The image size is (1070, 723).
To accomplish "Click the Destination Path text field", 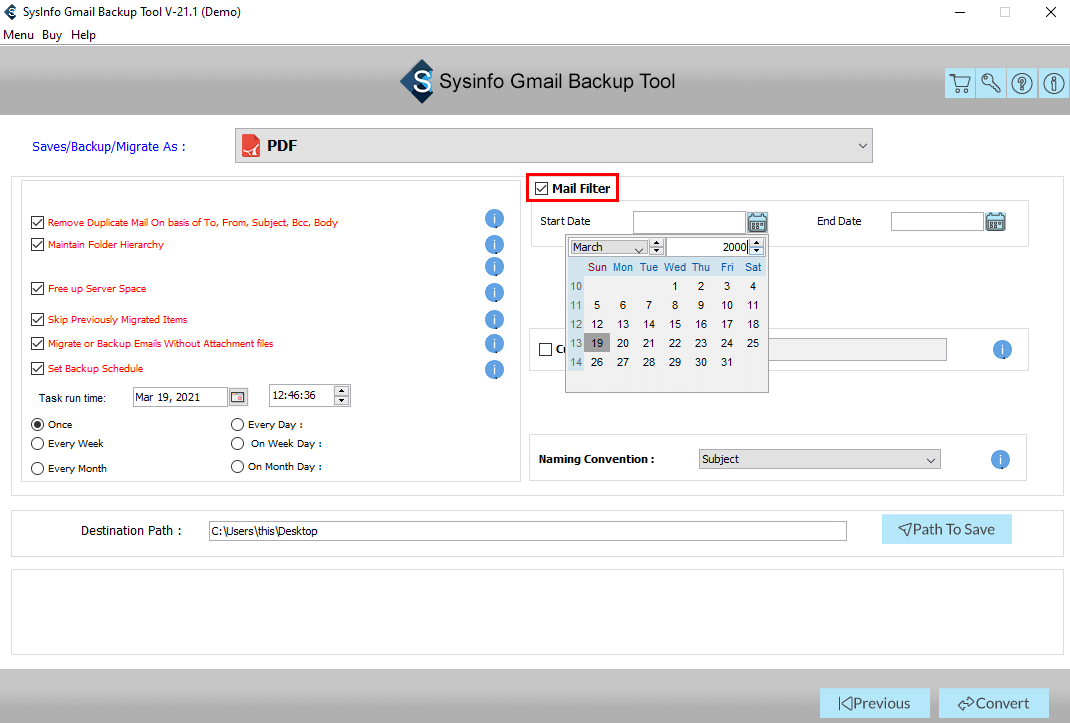I will coord(527,531).
